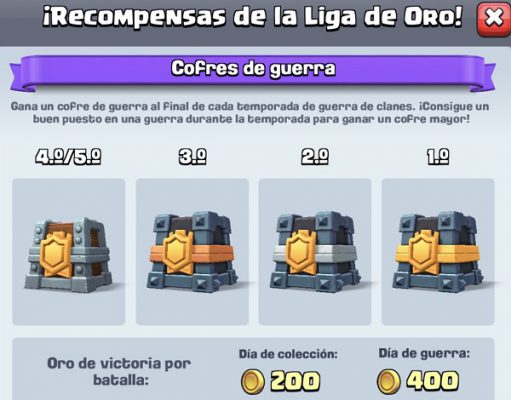Screen dimensions: 511x400
Task: Select the silver-banded 2º place chest
Action: click(315, 252)
